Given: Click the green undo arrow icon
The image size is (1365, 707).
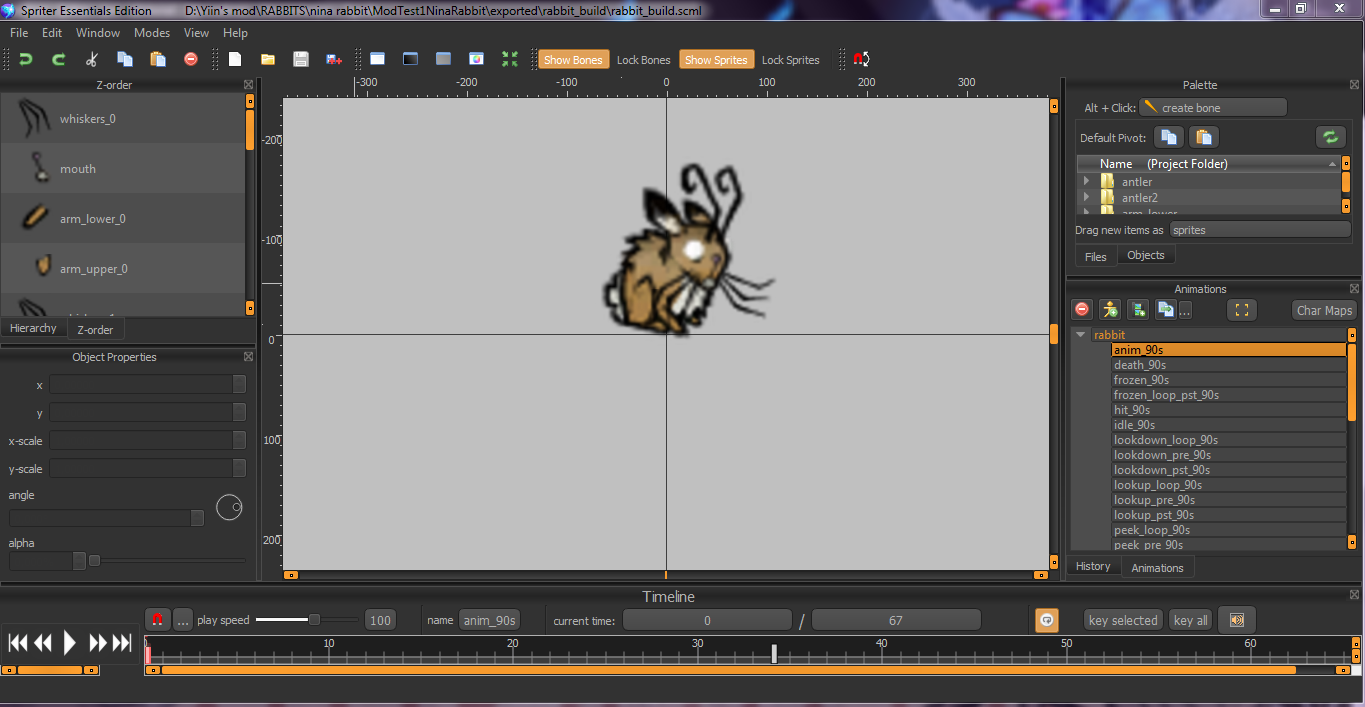Looking at the screenshot, I should pos(26,60).
